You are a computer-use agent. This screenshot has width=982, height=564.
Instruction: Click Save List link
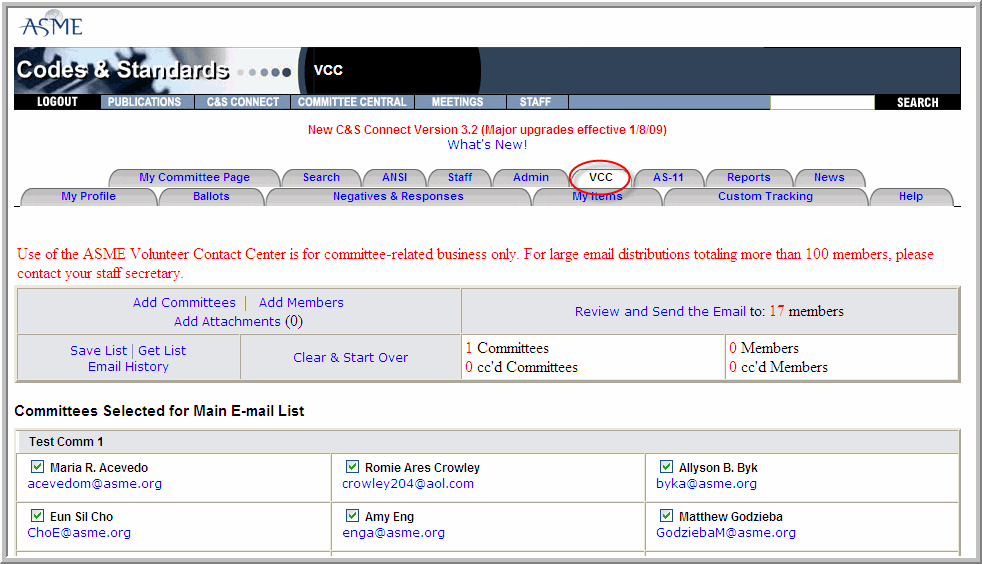pos(98,351)
